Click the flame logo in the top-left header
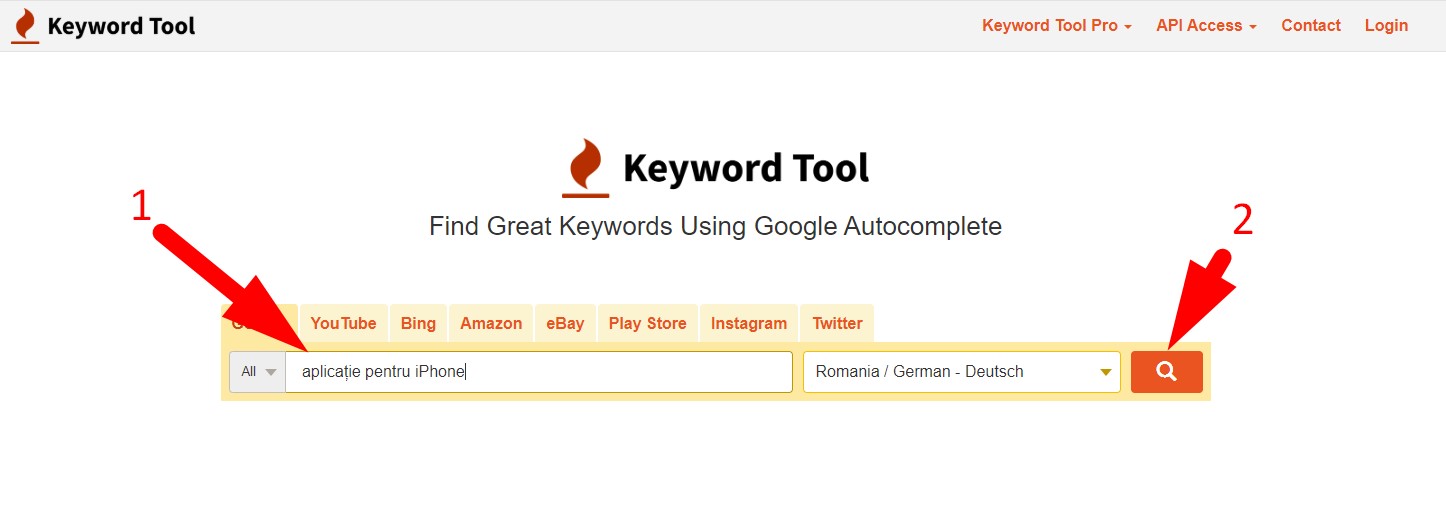This screenshot has height=514, width=1446. (25, 26)
